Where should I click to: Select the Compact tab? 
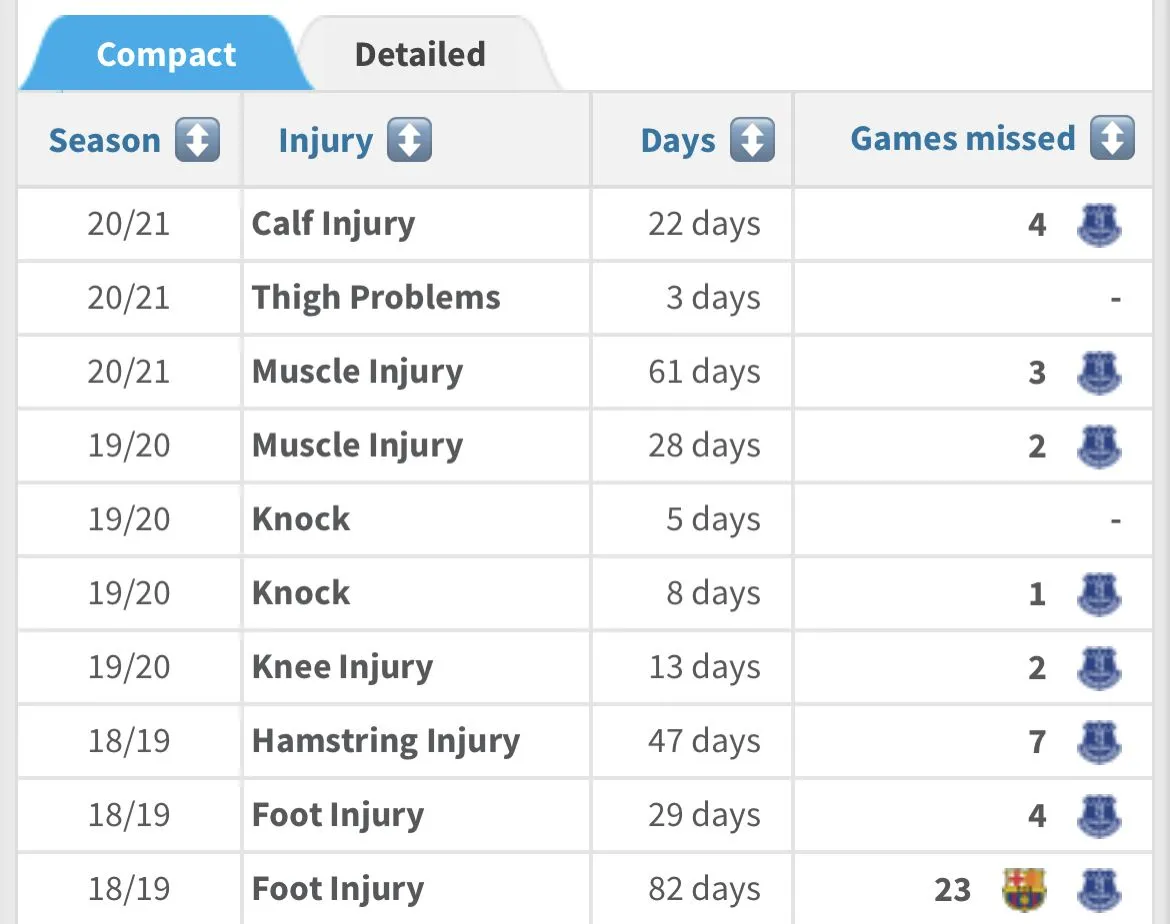pos(166,54)
